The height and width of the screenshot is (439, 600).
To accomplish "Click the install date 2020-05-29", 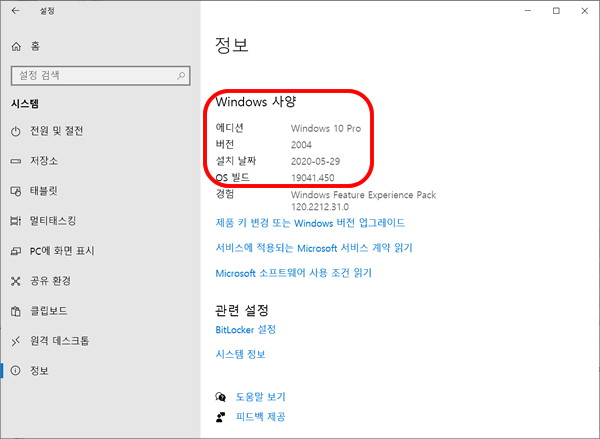I will coord(315,162).
